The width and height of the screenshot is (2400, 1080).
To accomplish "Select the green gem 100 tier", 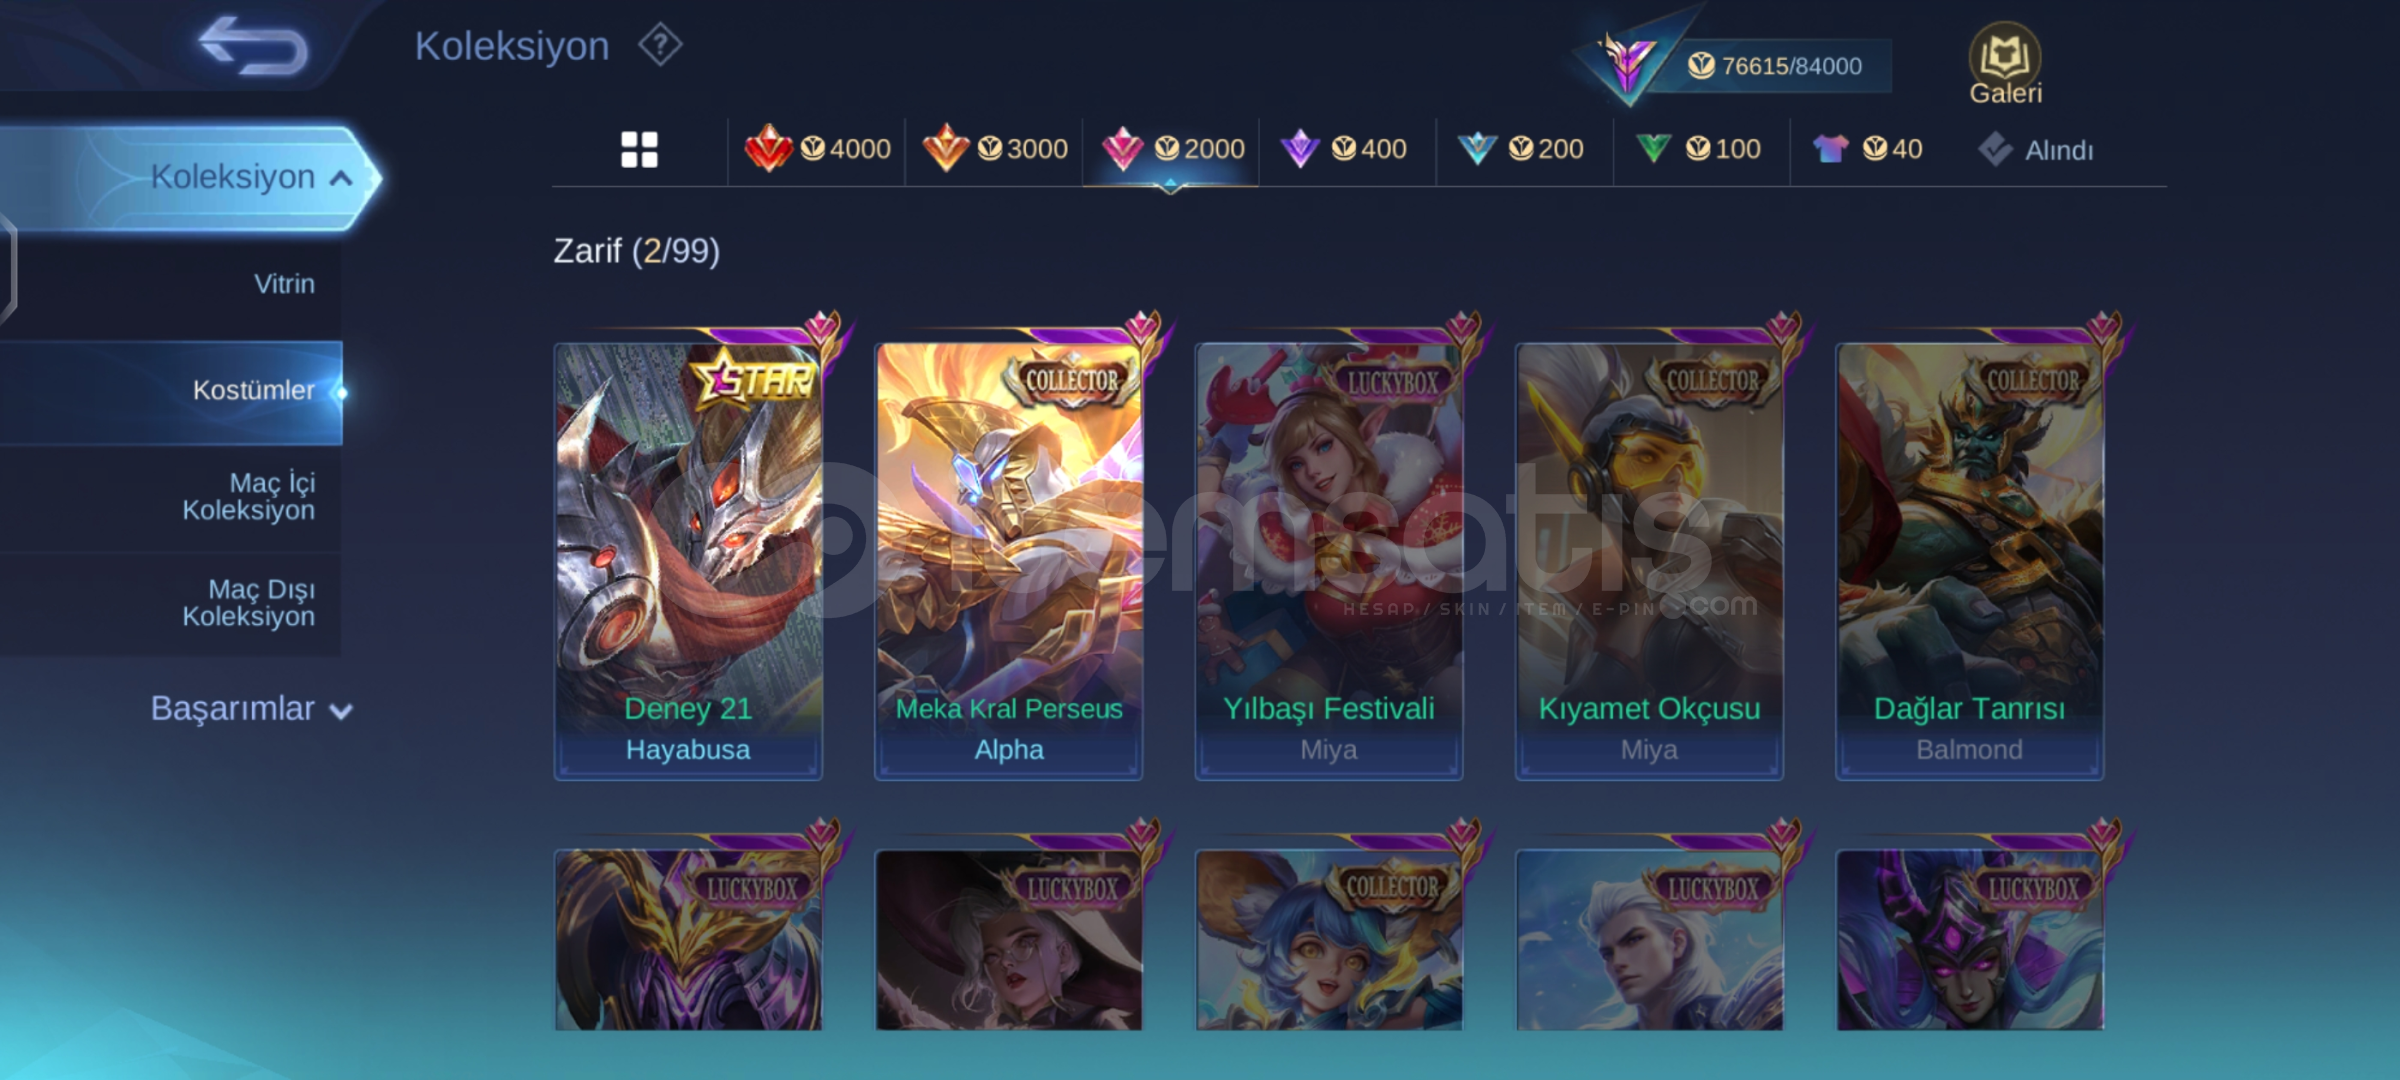I will (1697, 149).
